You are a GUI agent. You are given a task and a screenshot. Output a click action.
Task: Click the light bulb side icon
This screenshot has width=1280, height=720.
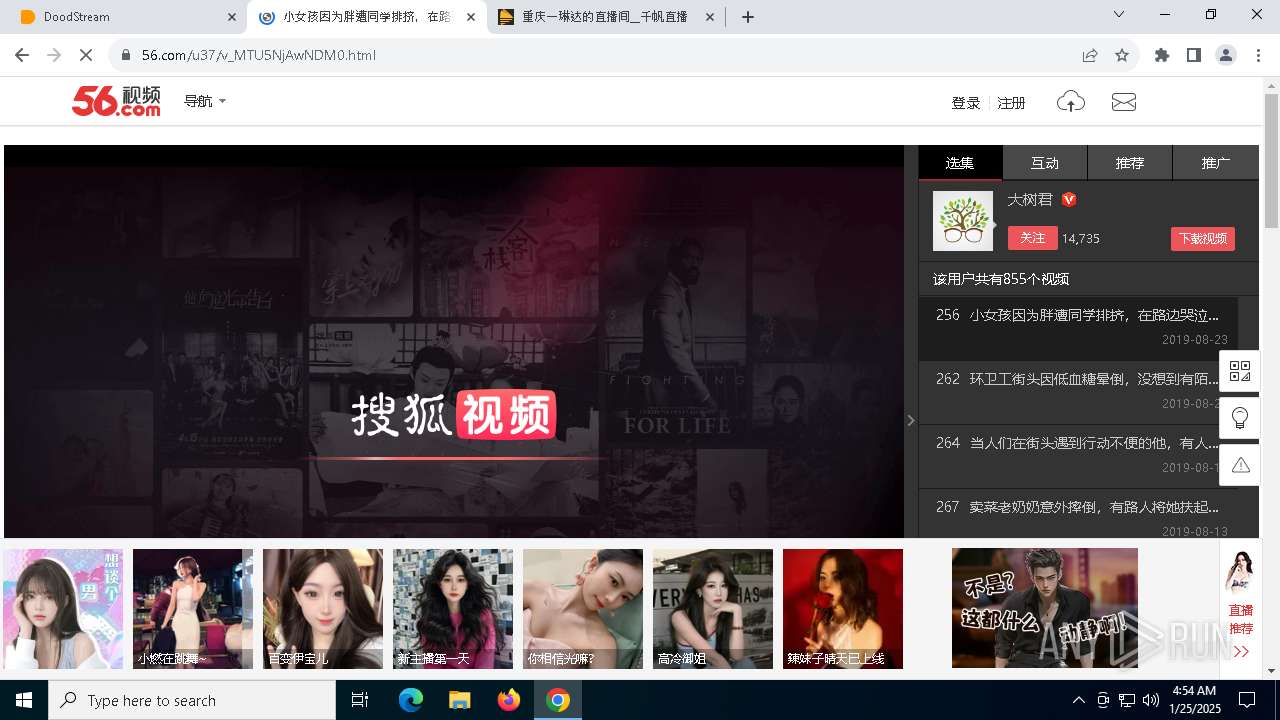point(1240,418)
